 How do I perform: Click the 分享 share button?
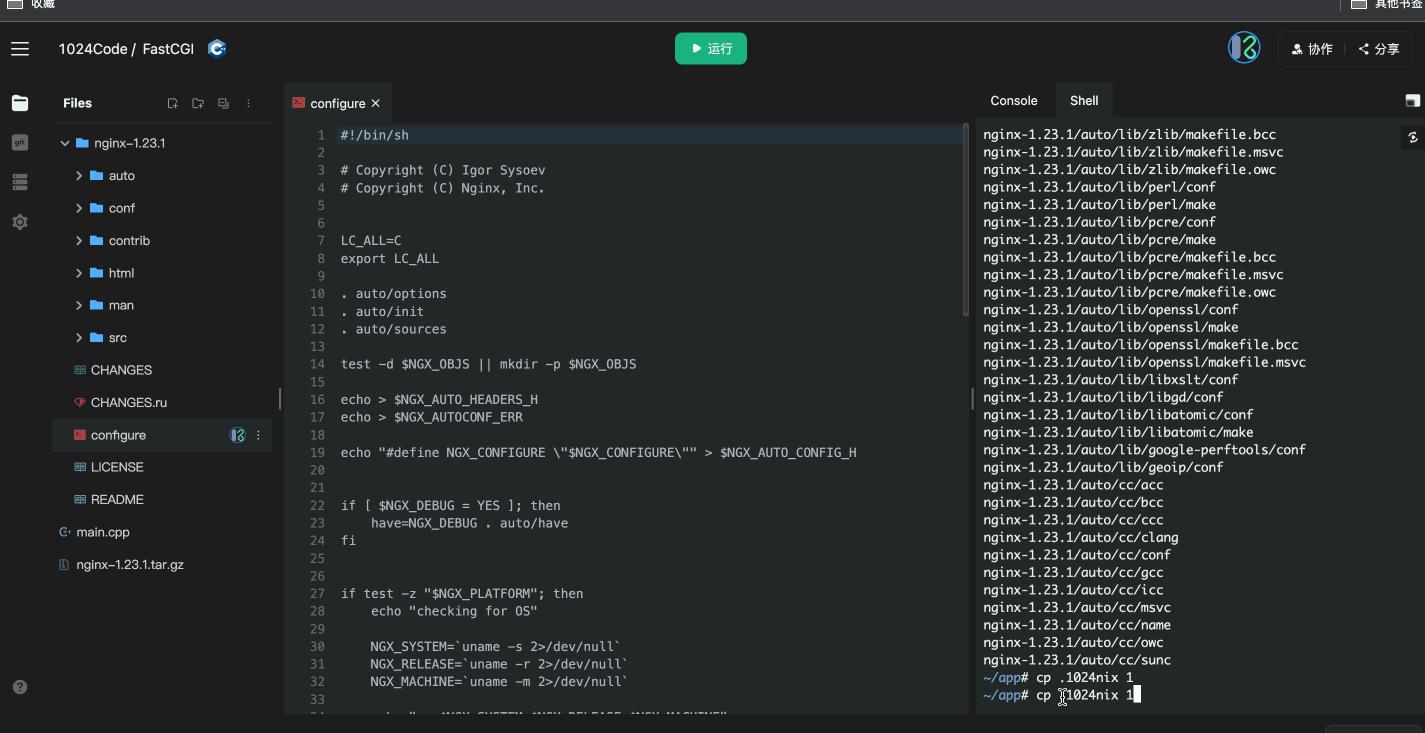click(1379, 49)
